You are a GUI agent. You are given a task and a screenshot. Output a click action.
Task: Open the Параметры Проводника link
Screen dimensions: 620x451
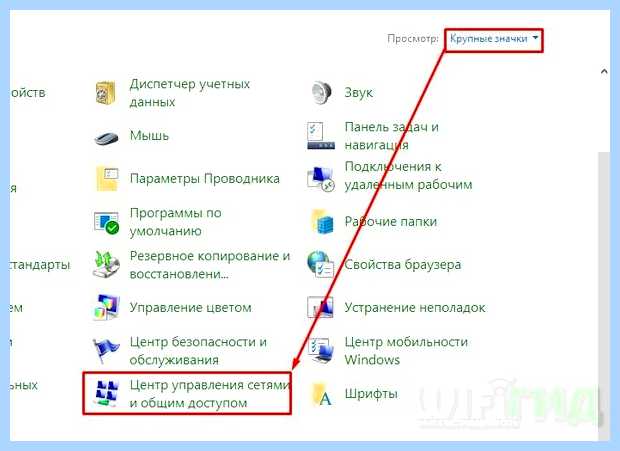tap(204, 179)
